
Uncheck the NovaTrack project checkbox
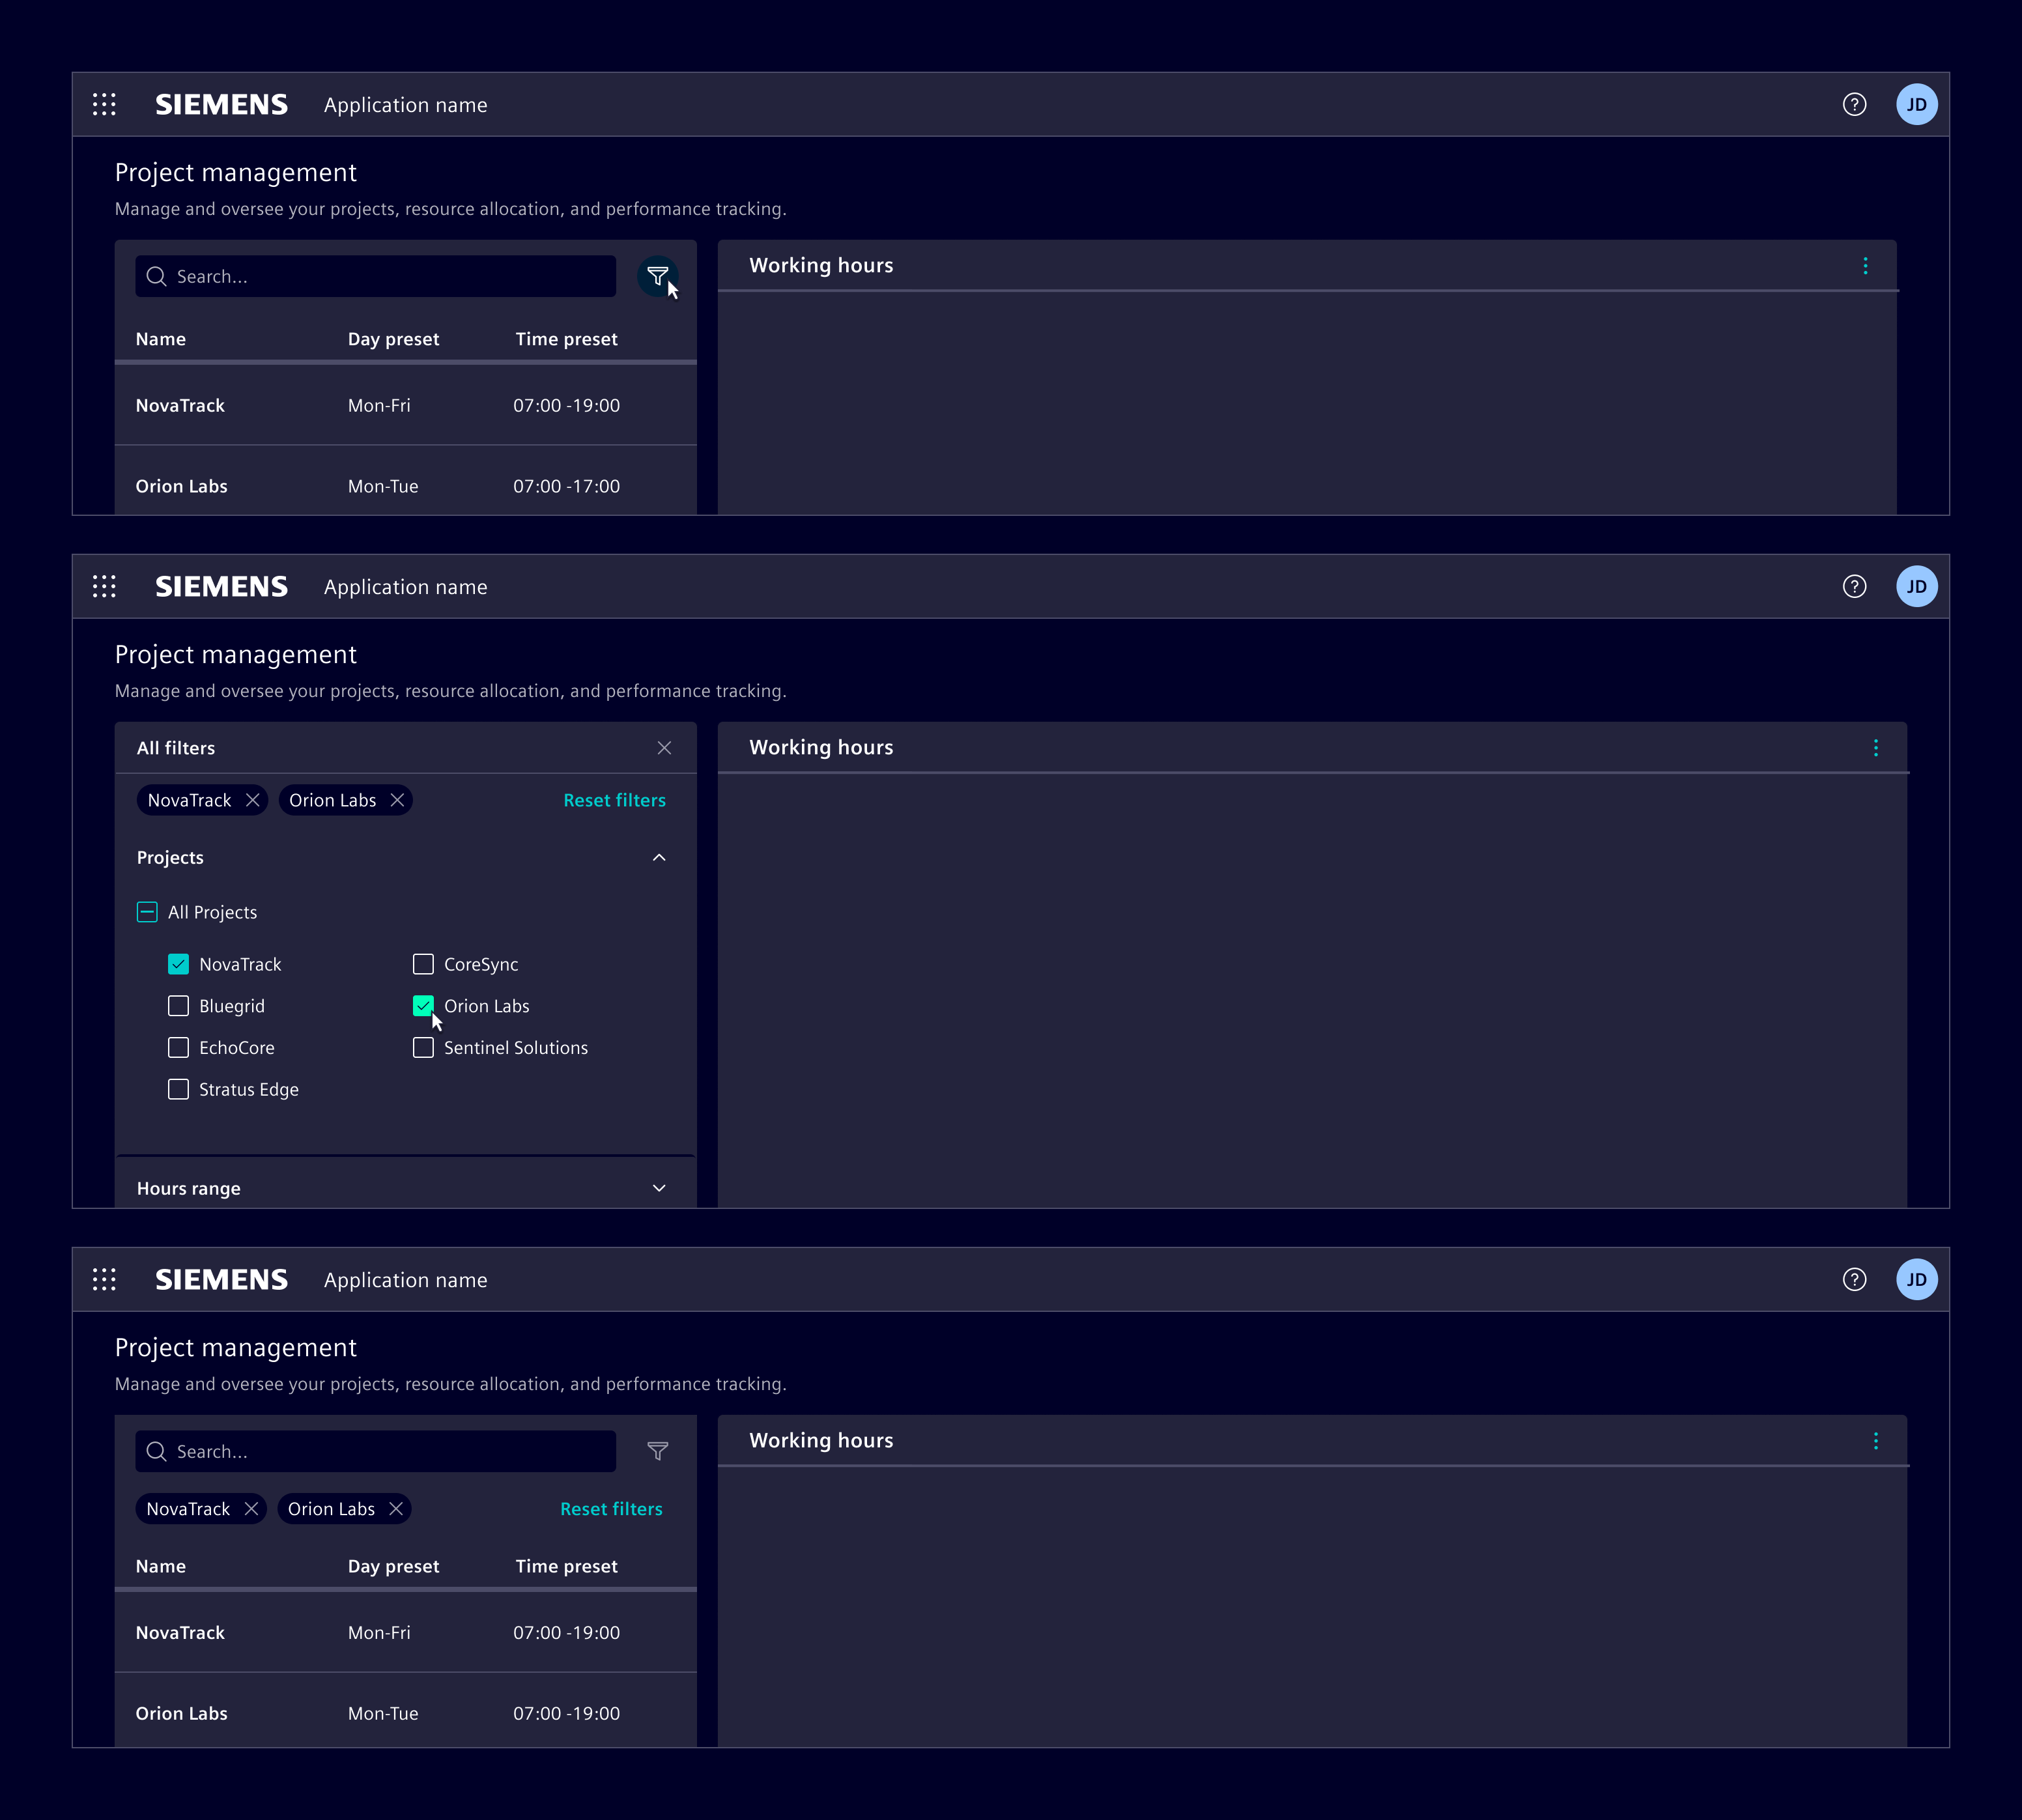[179, 964]
